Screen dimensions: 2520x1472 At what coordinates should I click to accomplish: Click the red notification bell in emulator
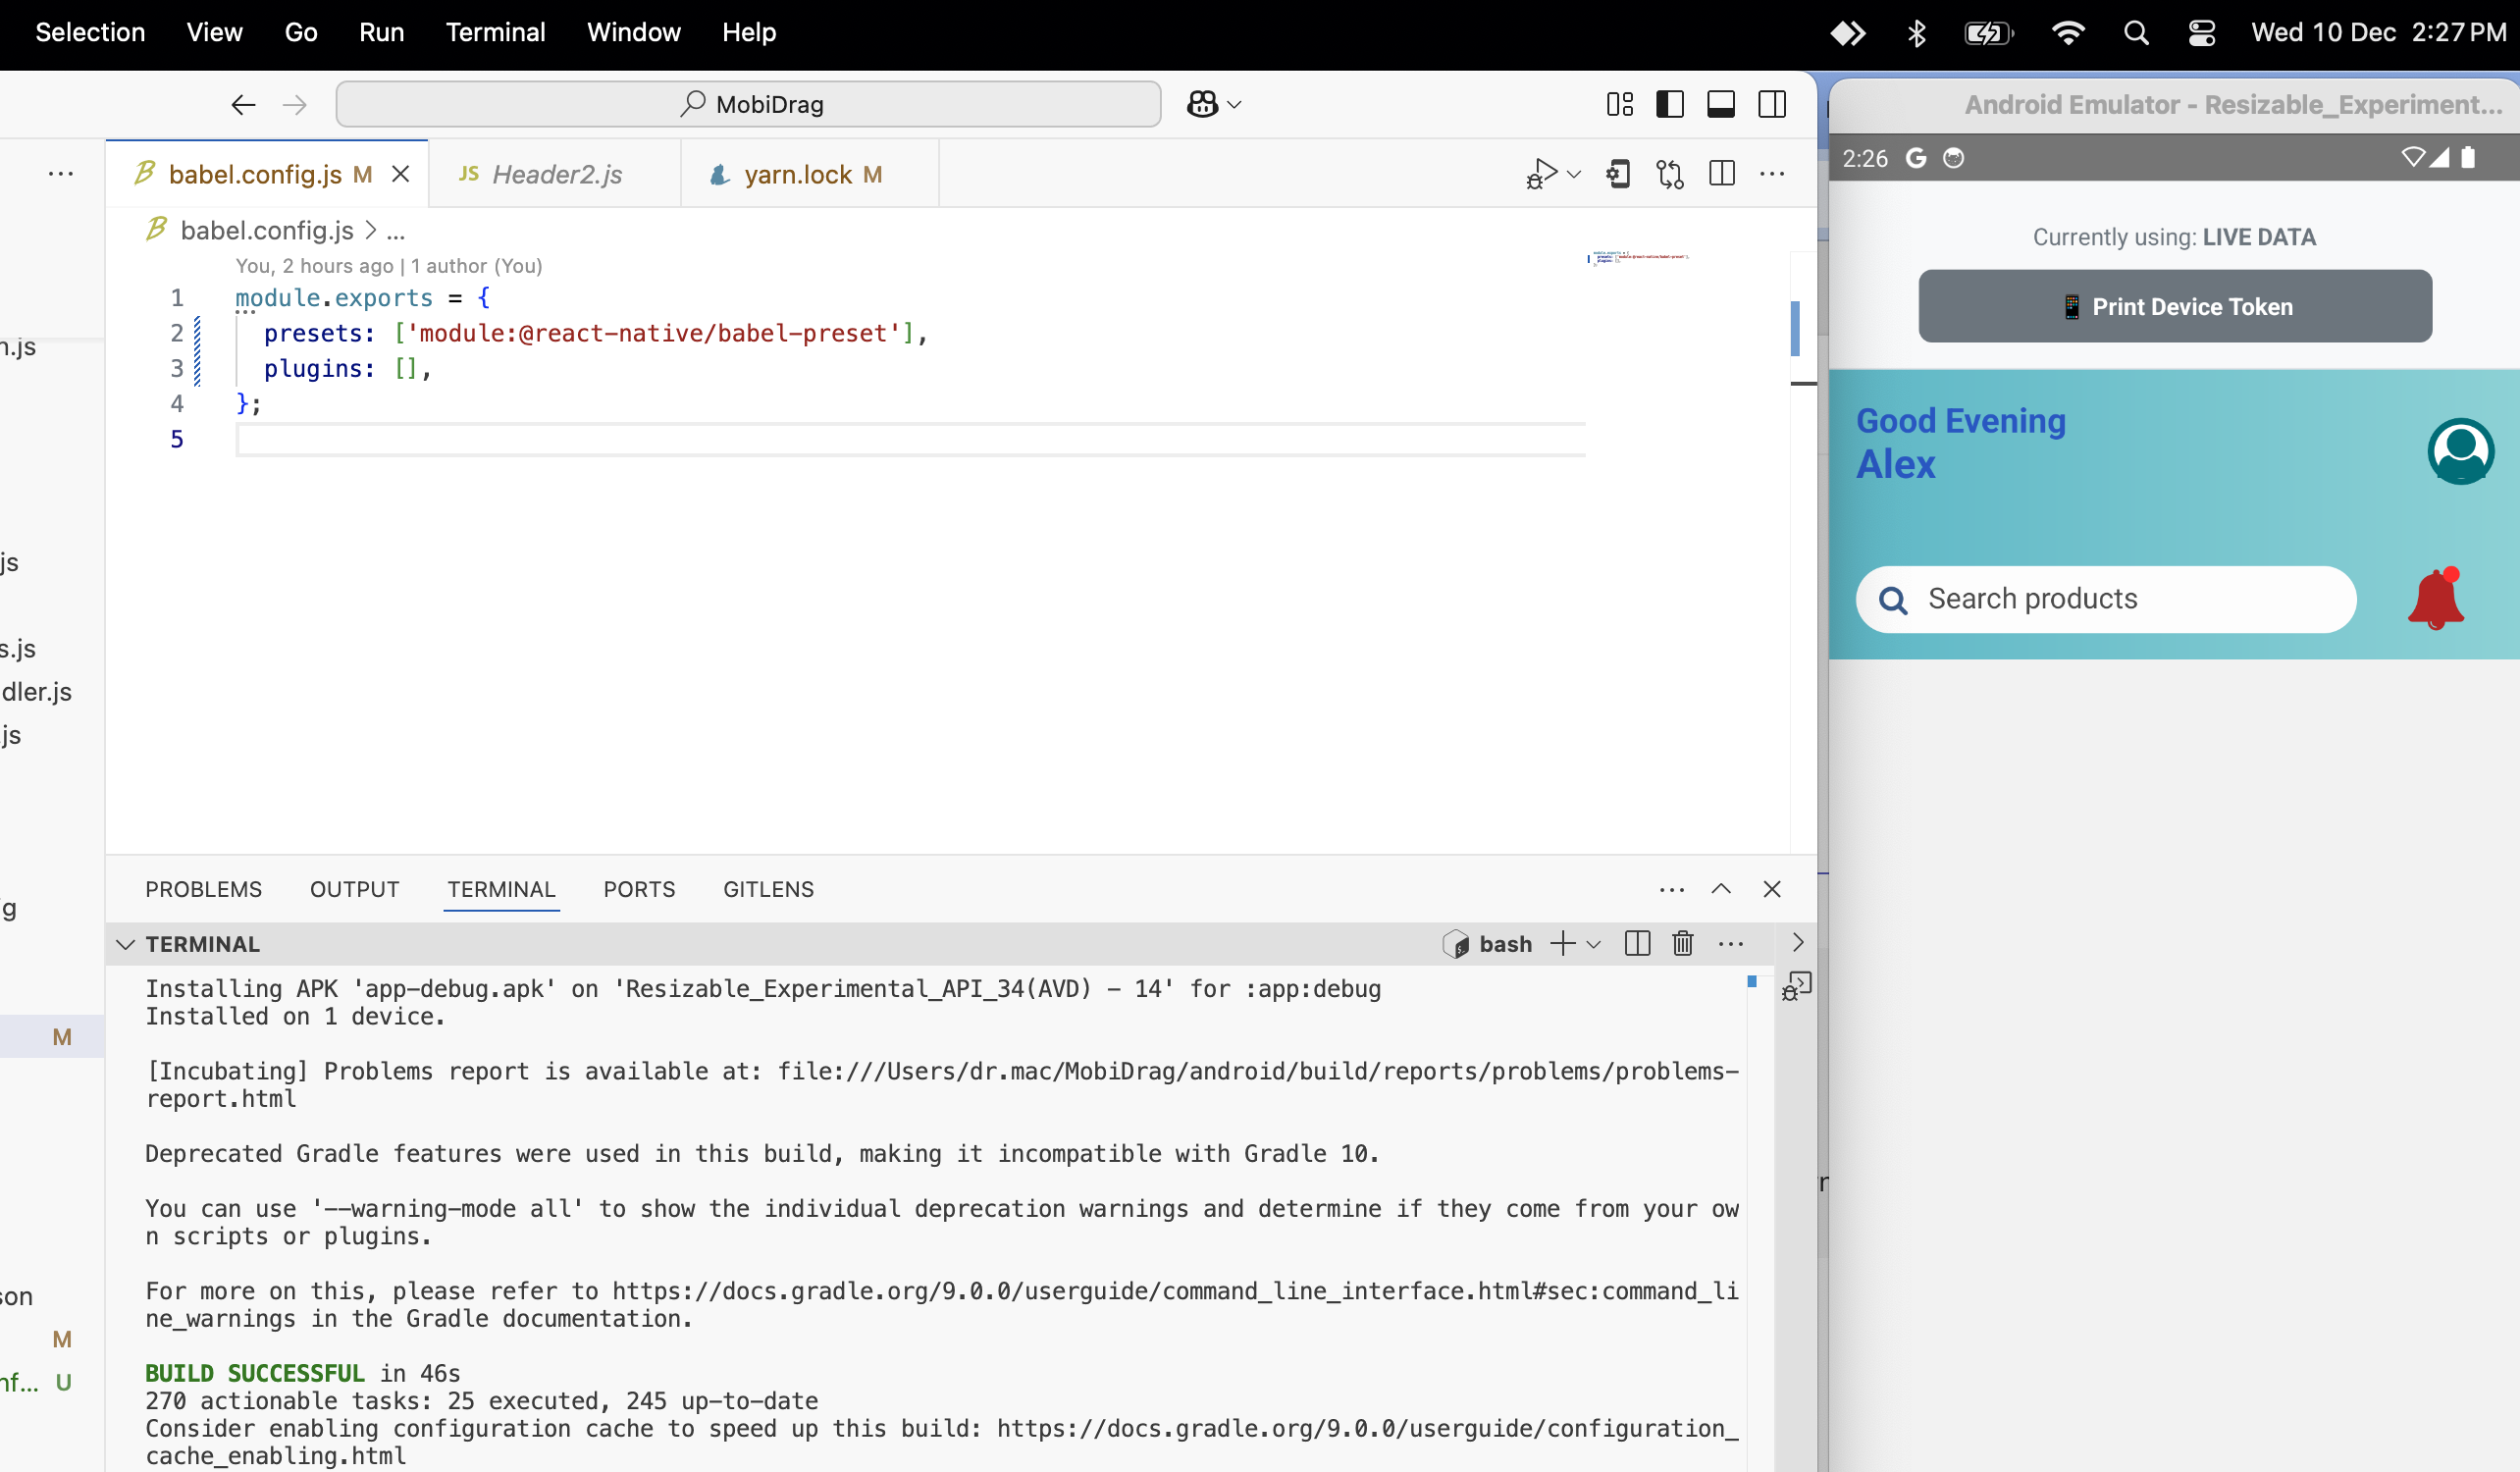click(x=2436, y=599)
